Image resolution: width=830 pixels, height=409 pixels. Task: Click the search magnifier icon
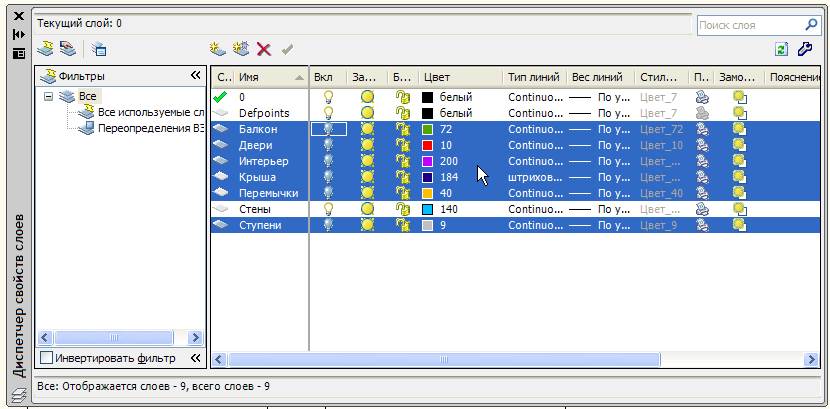coord(811,25)
